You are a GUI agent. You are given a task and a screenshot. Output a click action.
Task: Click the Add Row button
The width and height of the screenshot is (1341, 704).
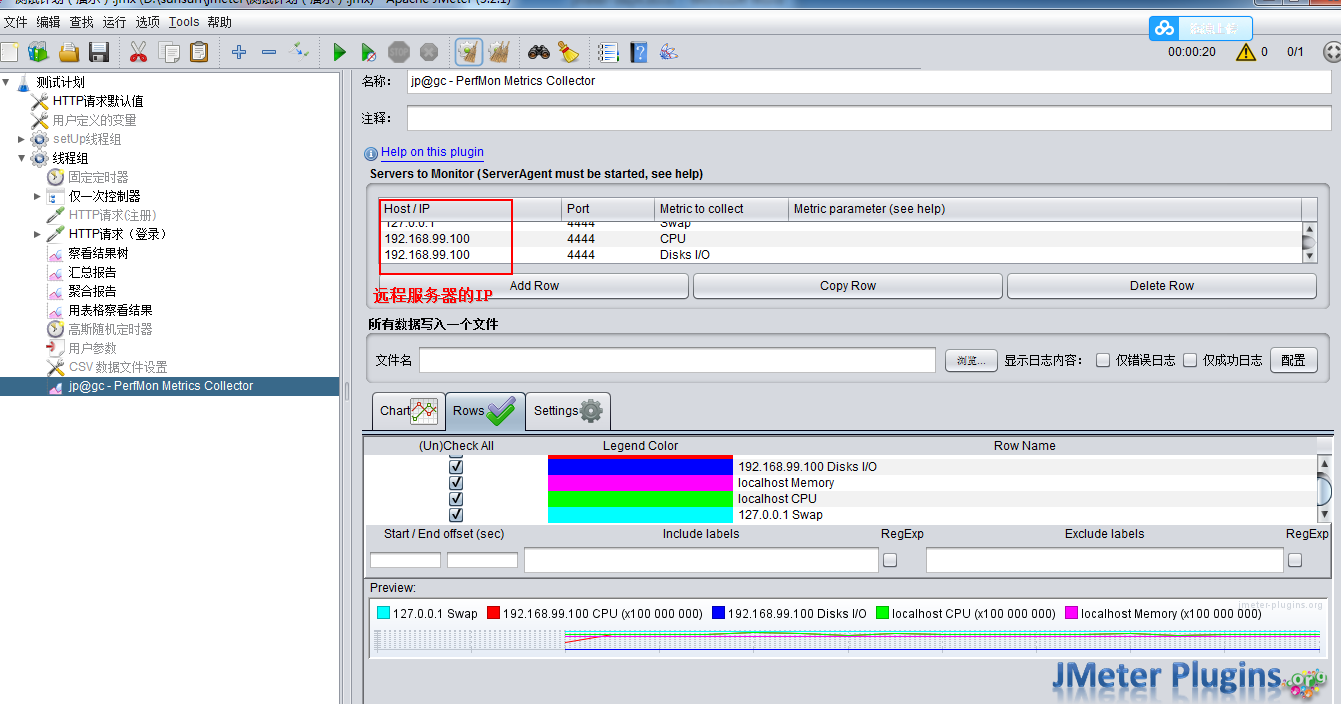pyautogui.click(x=533, y=286)
